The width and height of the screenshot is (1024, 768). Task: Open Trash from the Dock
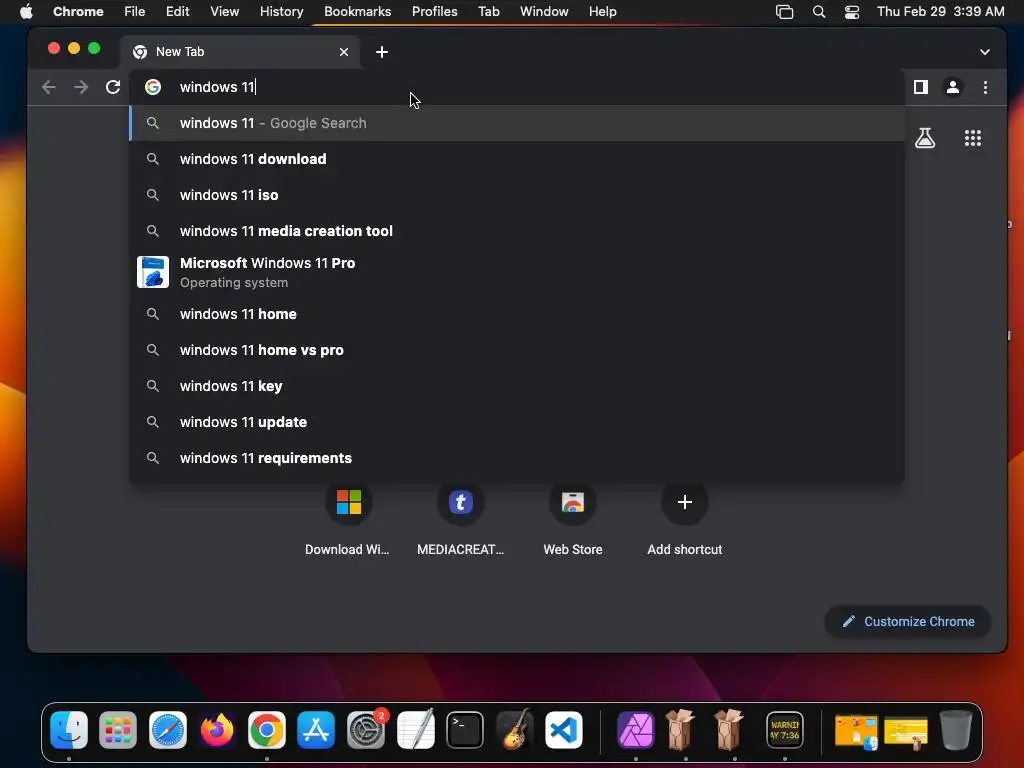pos(955,729)
